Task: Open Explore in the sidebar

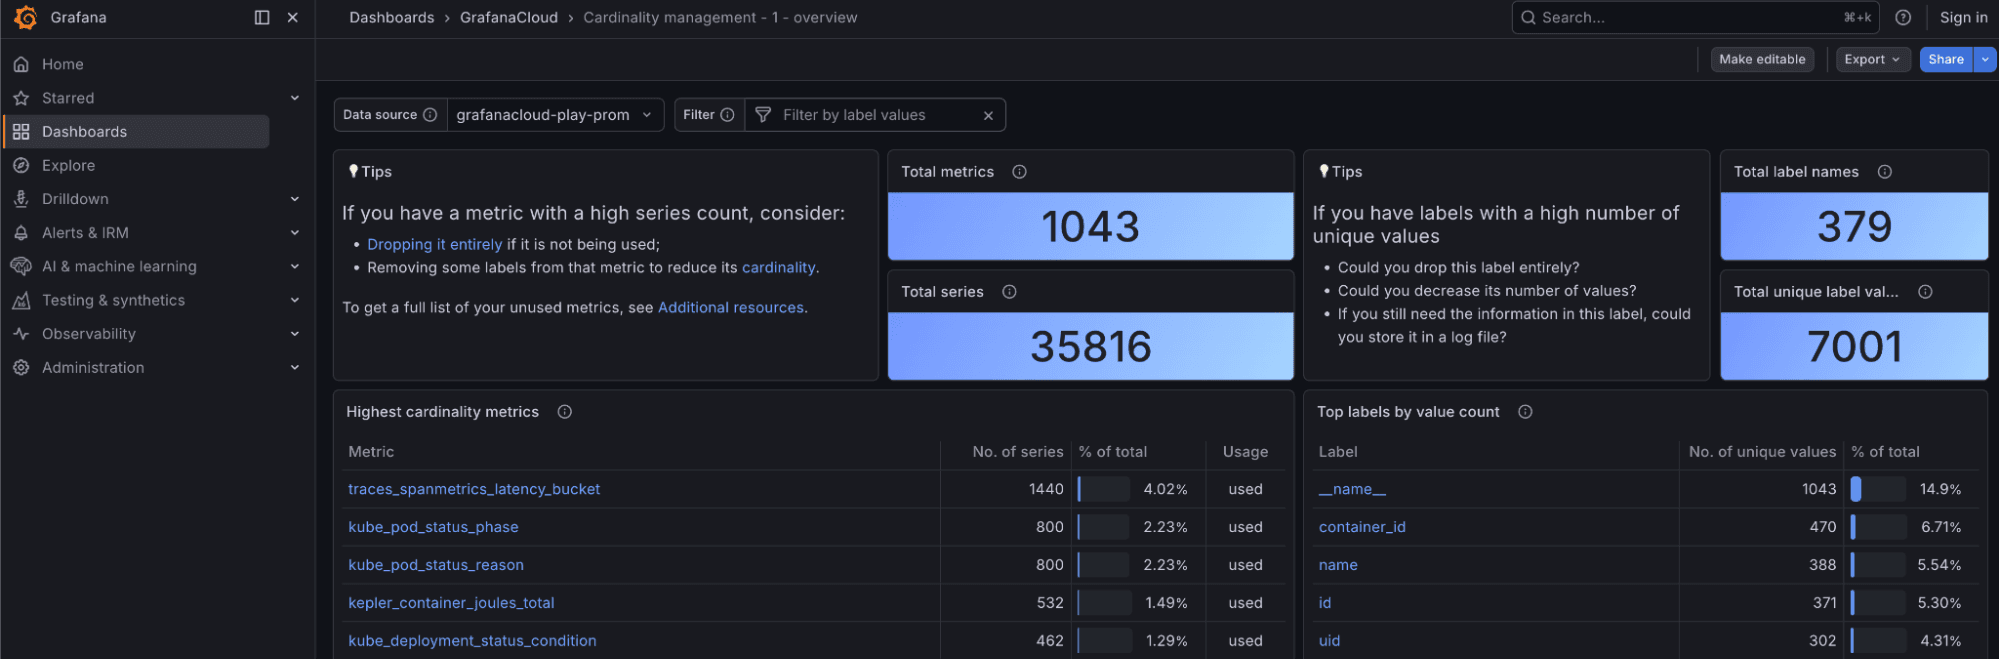Action: [68, 165]
